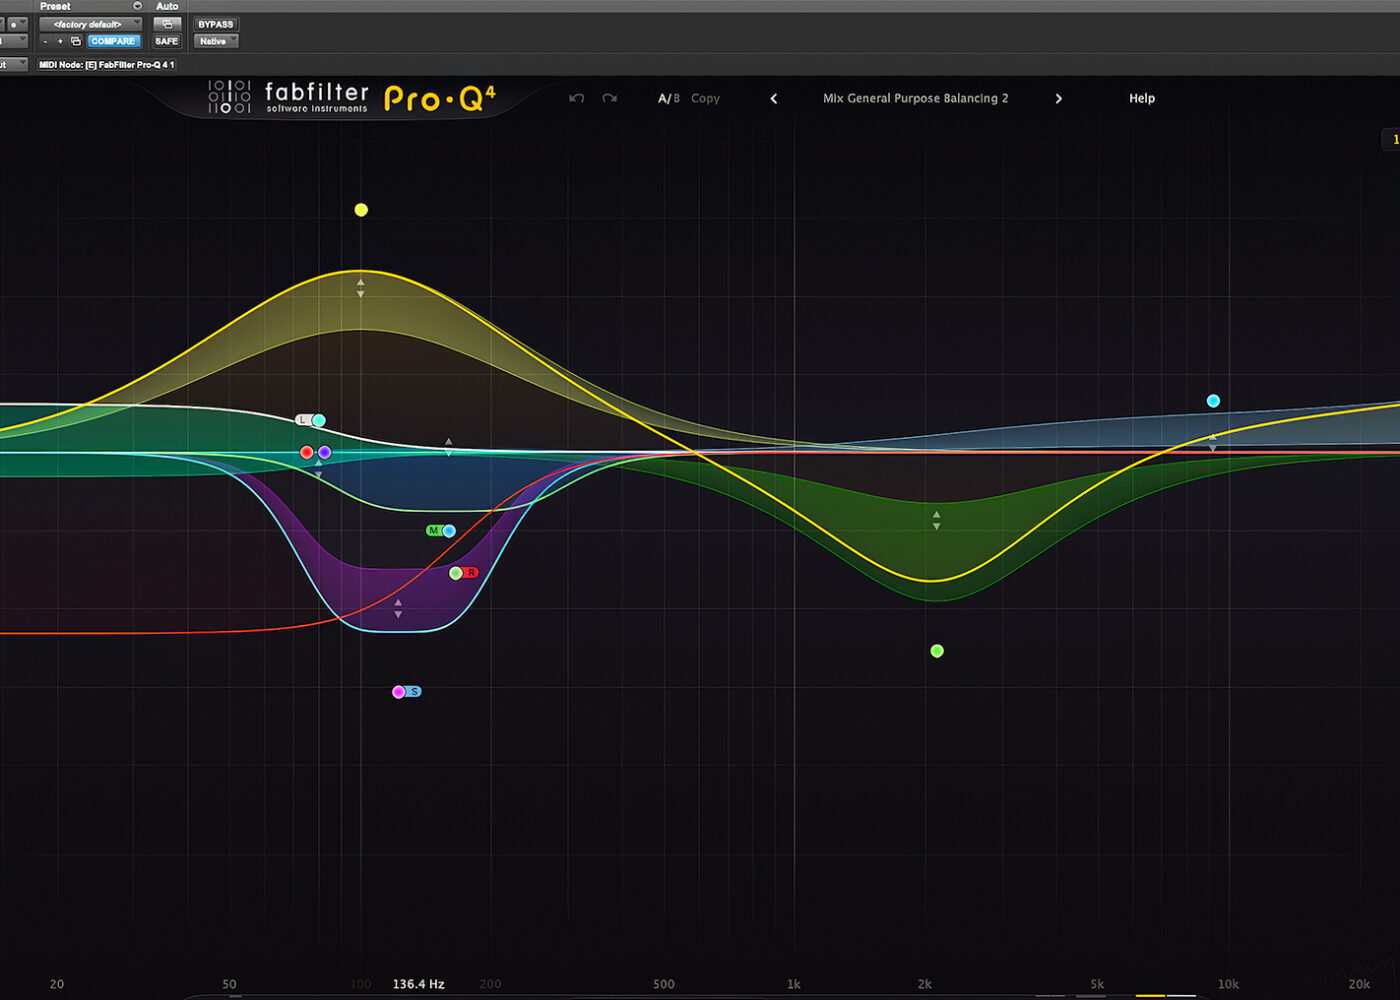The height and width of the screenshot is (1000, 1400).
Task: Select the green EQ band node near 2k
Action: 937,651
